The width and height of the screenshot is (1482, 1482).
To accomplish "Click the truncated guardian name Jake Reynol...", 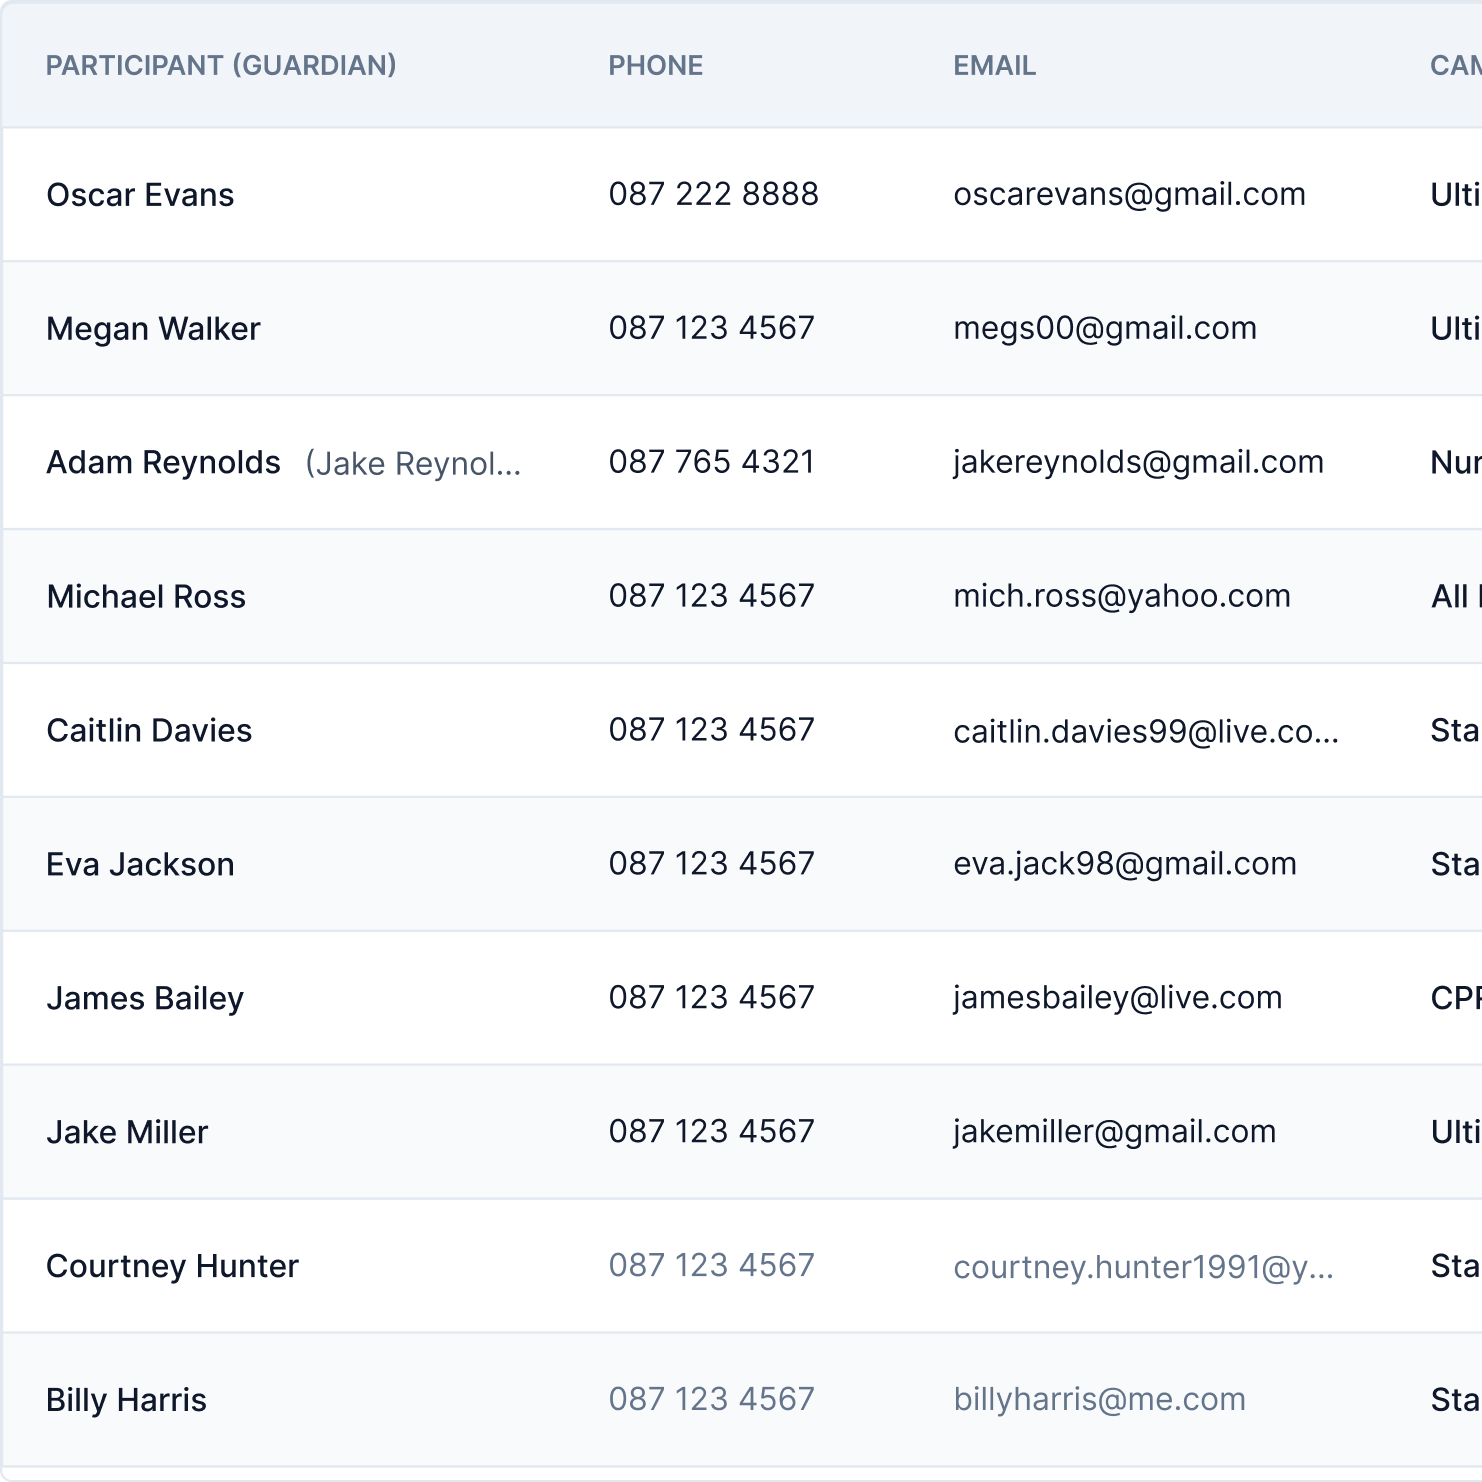I will 413,464.
